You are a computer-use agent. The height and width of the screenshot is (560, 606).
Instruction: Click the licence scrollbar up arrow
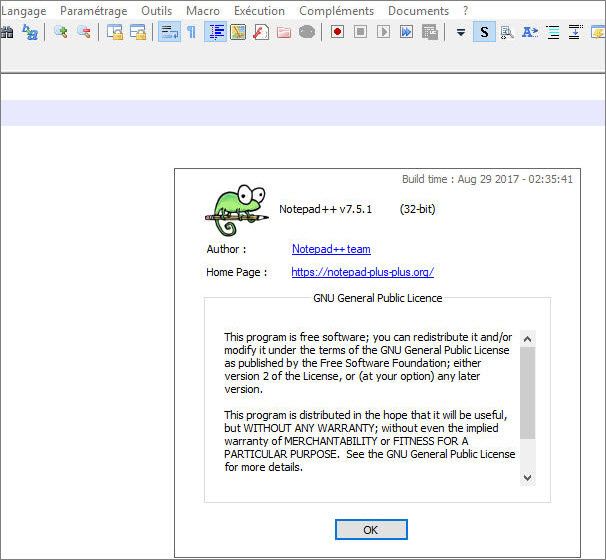pyautogui.click(x=528, y=339)
